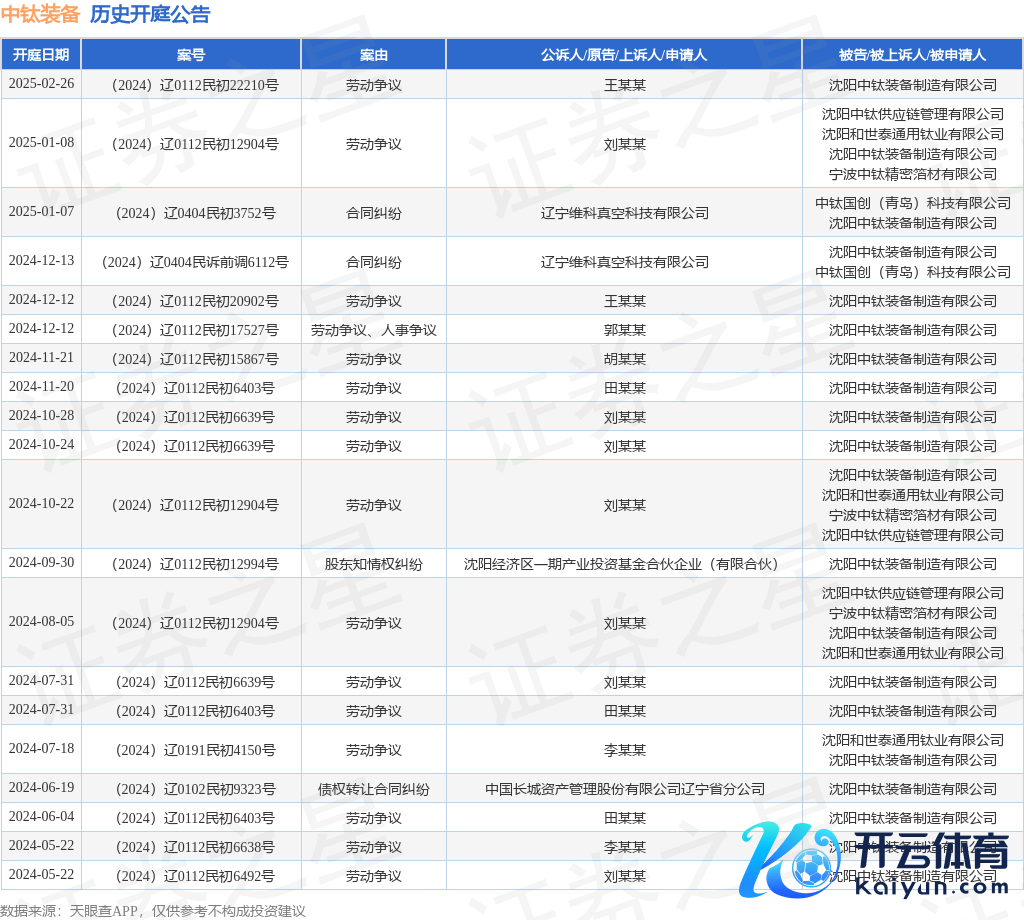Click the 债权转让合同纠纷 case cause cell

(374, 789)
